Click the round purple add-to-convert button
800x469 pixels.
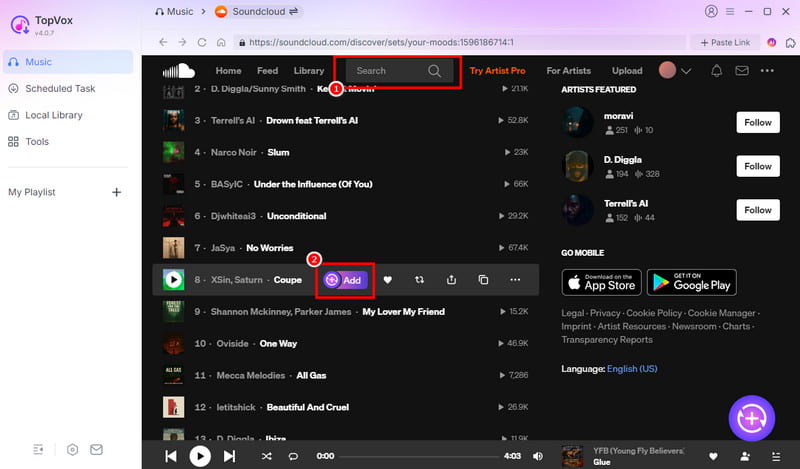(x=752, y=418)
